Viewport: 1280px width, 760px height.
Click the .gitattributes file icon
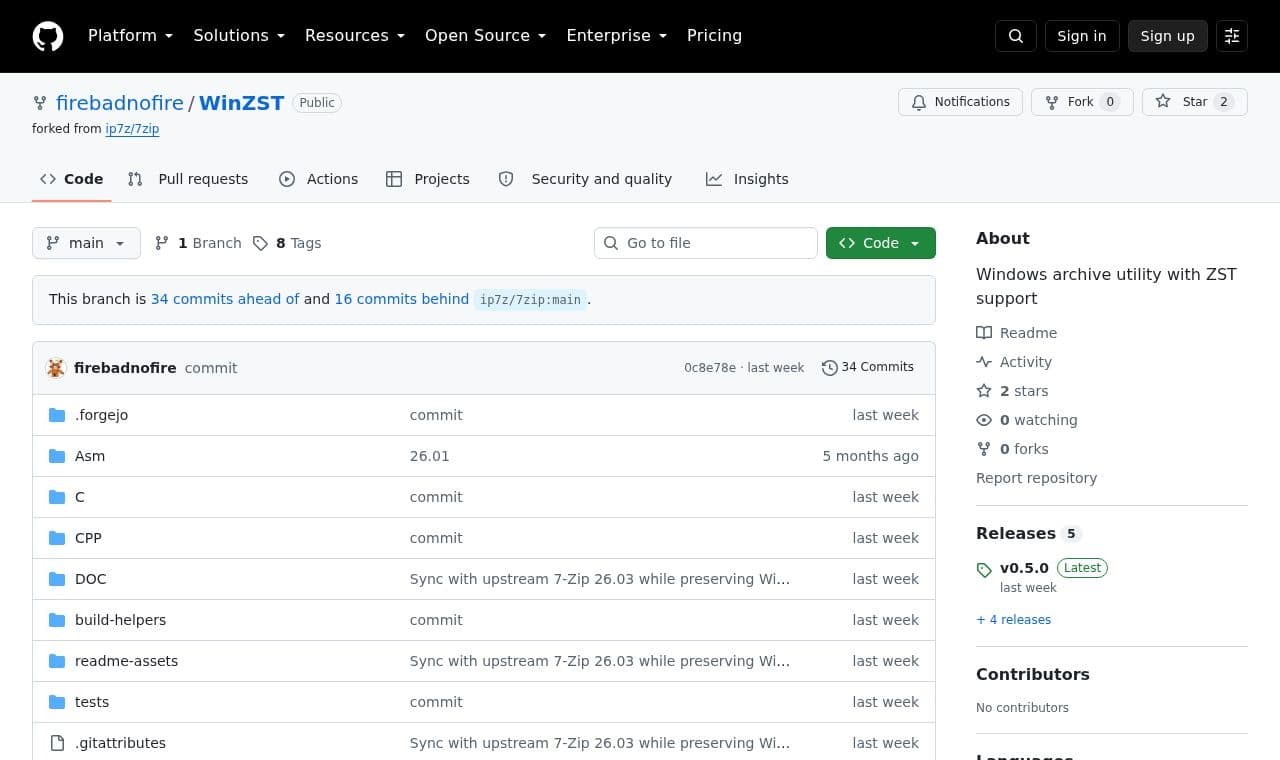click(x=57, y=743)
